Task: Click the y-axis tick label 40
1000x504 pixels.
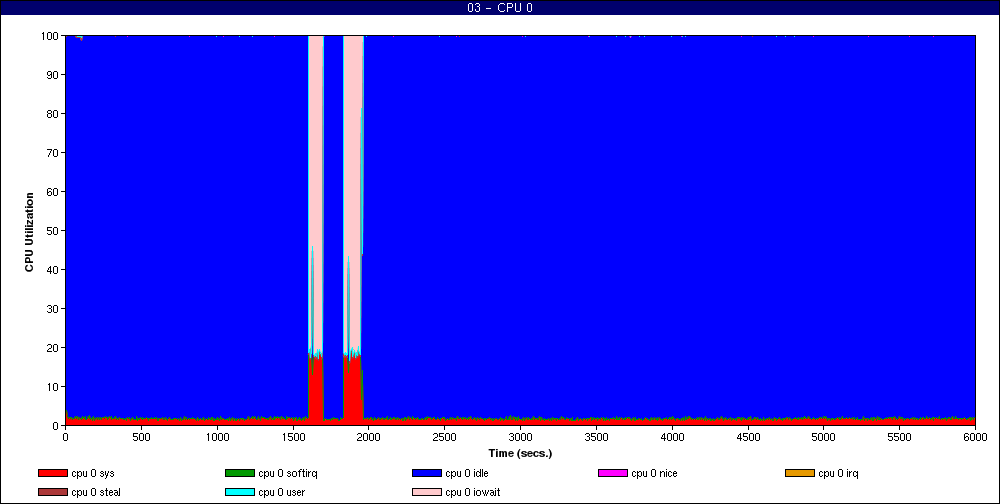Action: (54, 270)
